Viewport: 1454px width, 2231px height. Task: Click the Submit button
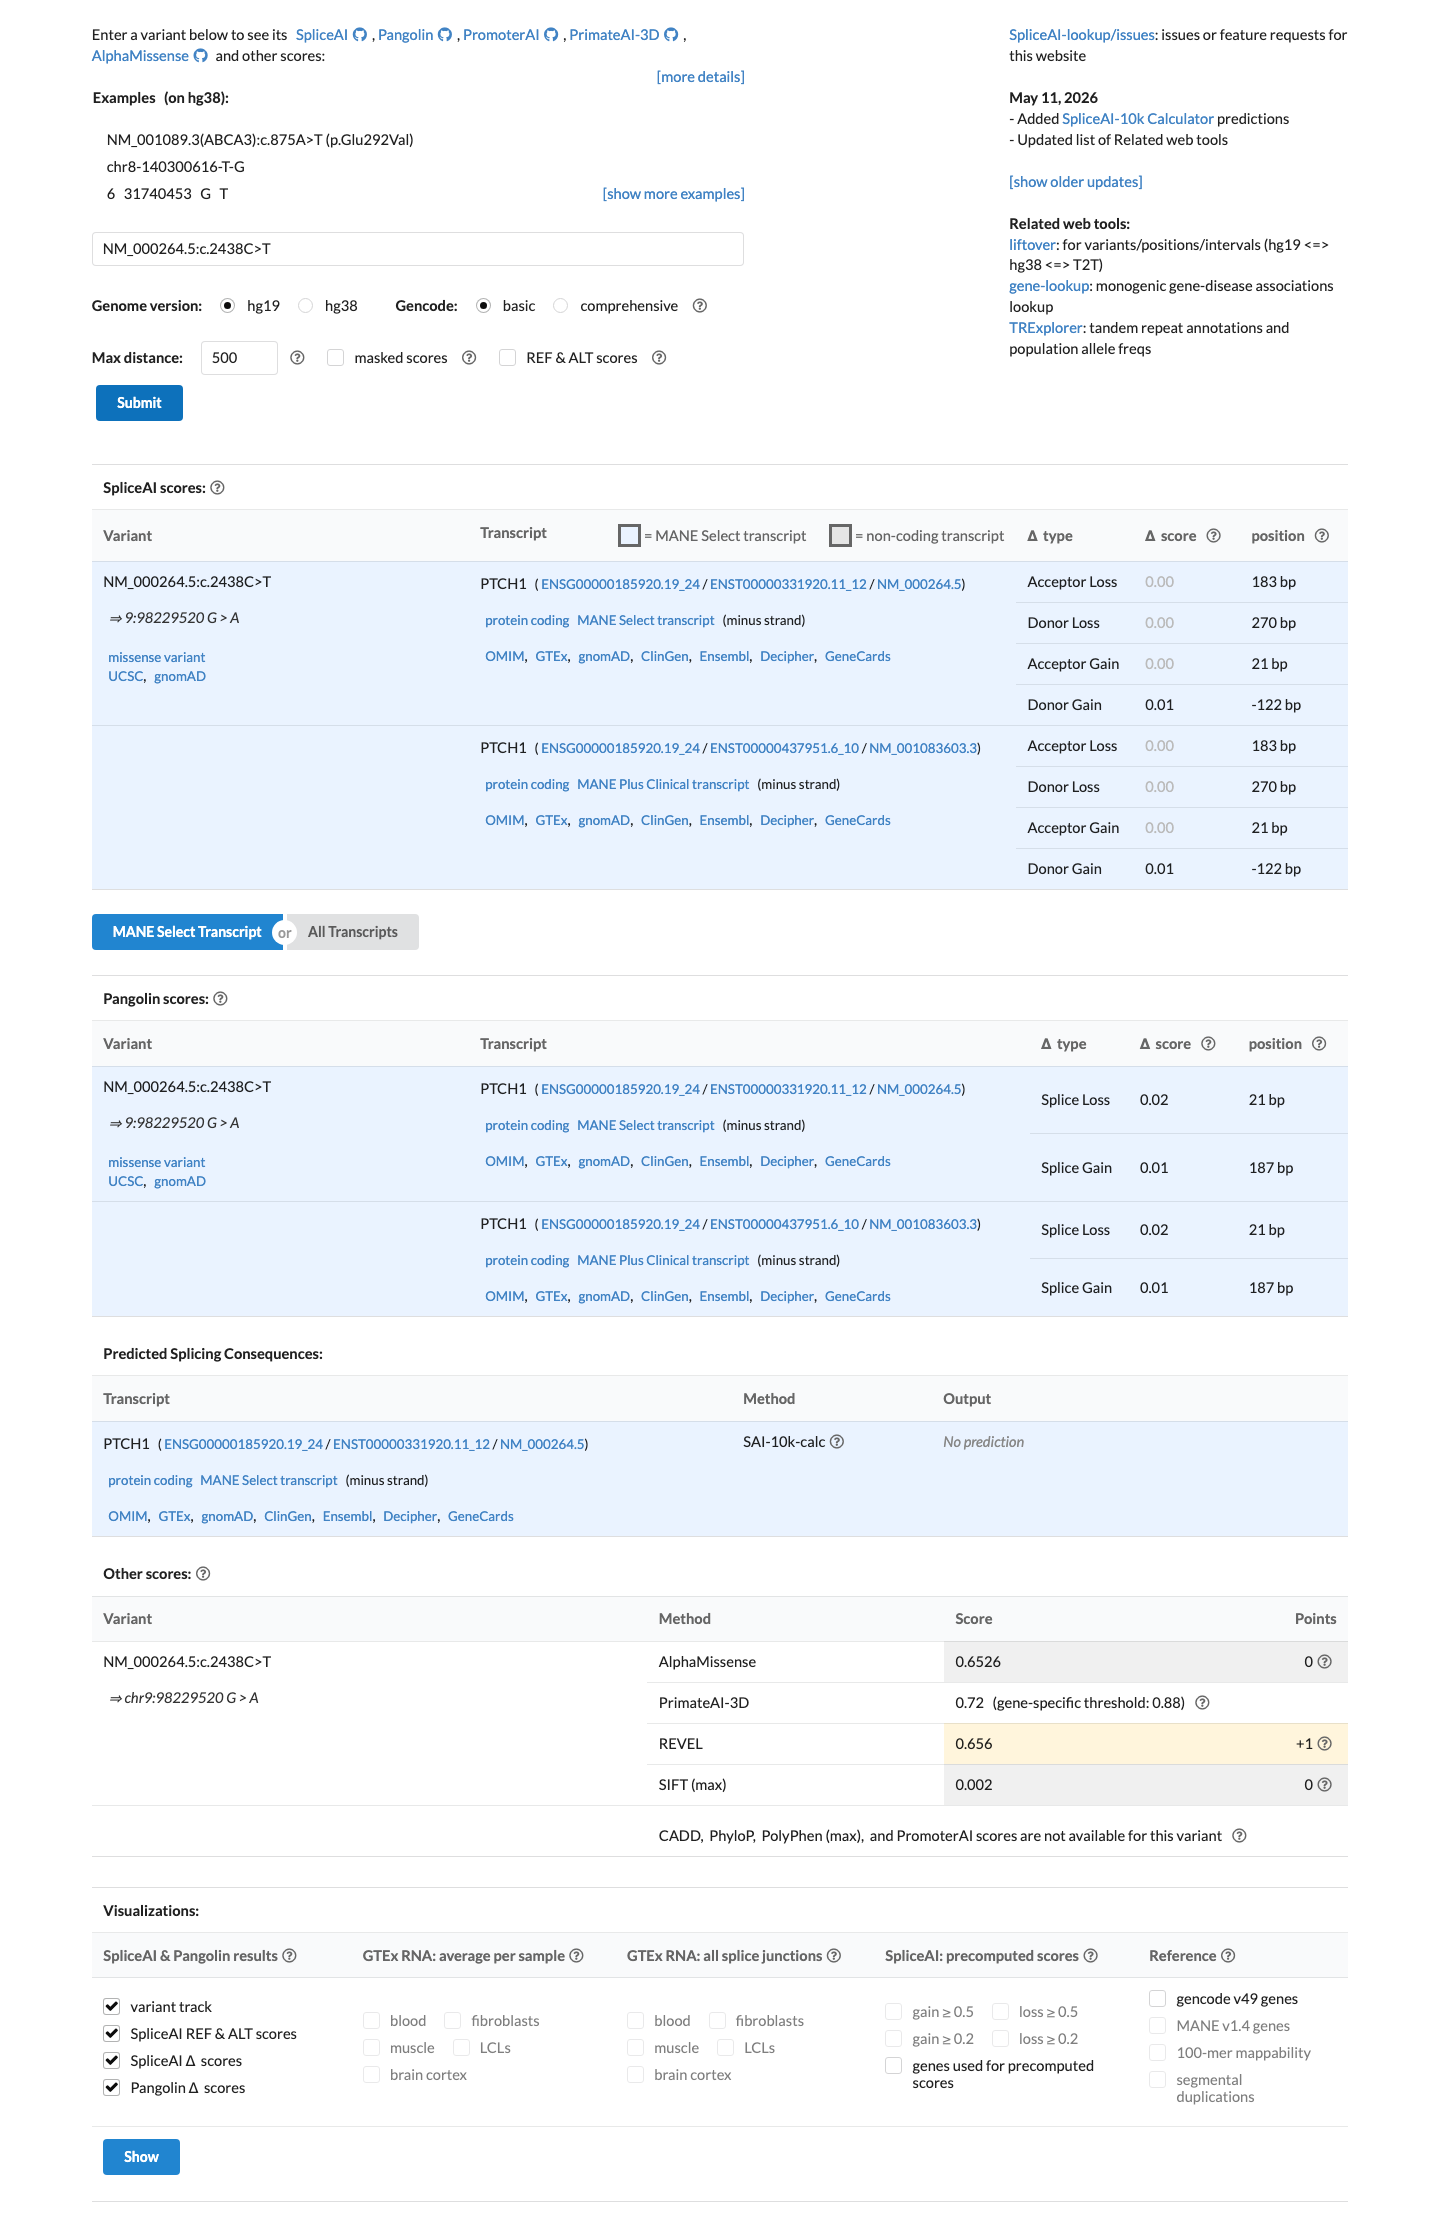click(x=139, y=403)
